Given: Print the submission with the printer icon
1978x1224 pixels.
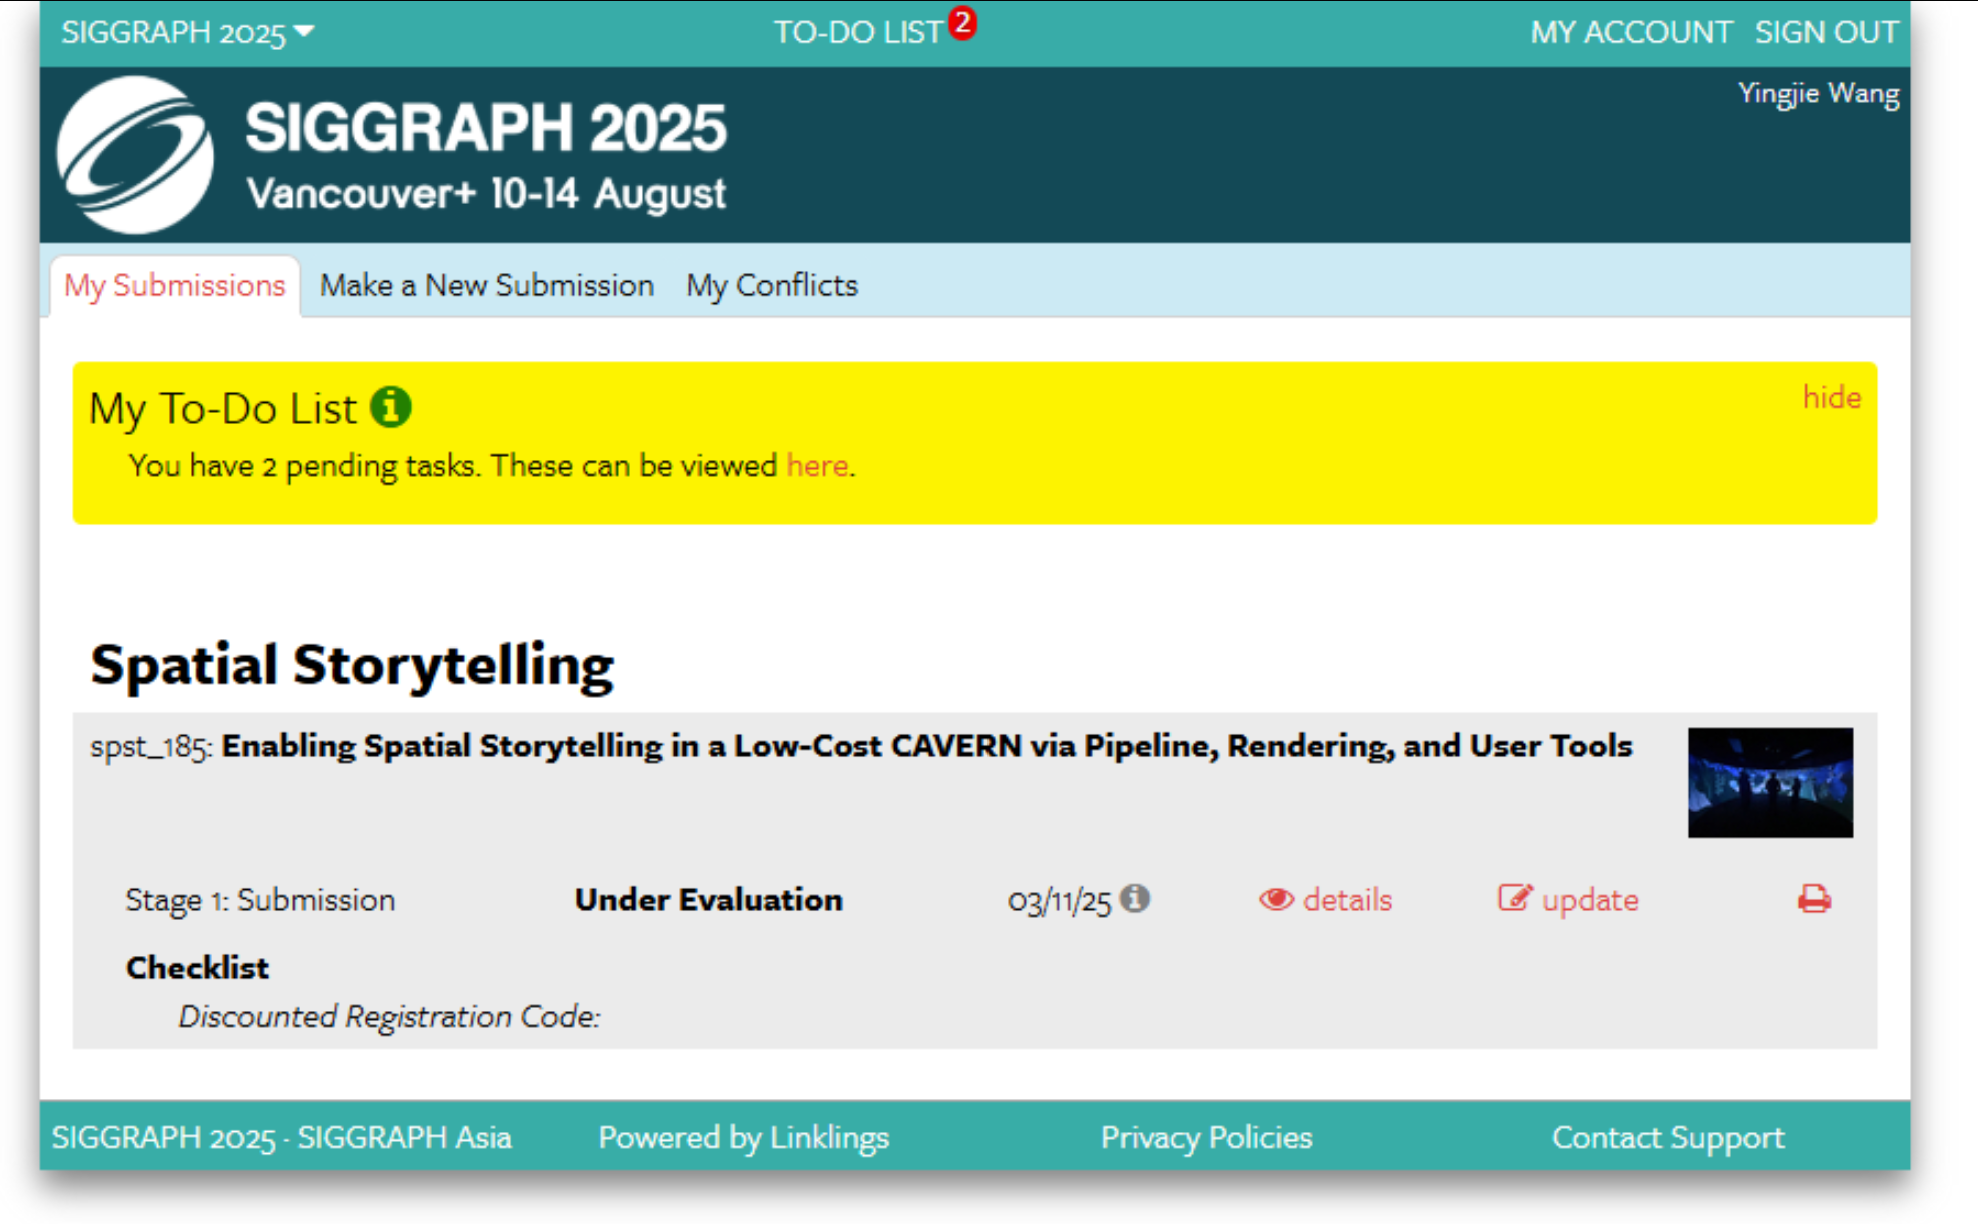Looking at the screenshot, I should [1814, 899].
